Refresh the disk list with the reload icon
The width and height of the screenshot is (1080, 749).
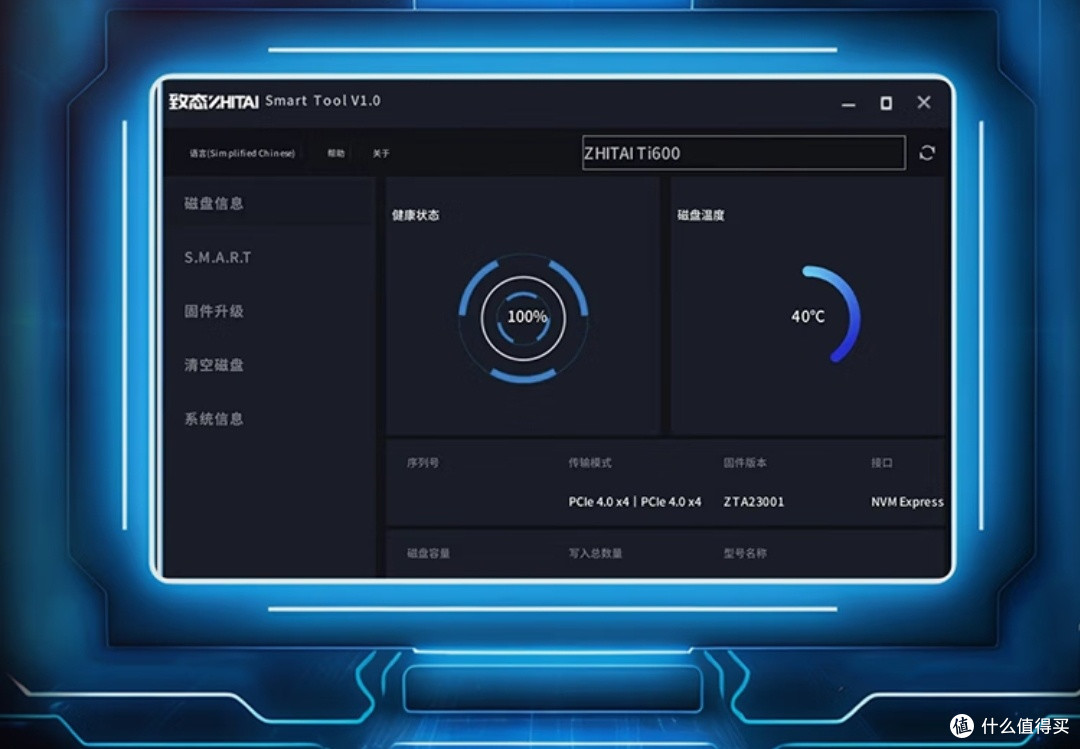pyautogui.click(x=926, y=152)
